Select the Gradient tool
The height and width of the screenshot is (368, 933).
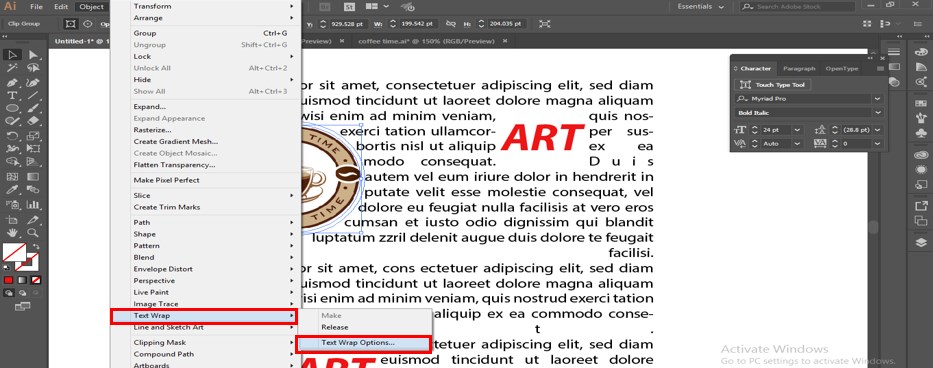point(33,177)
